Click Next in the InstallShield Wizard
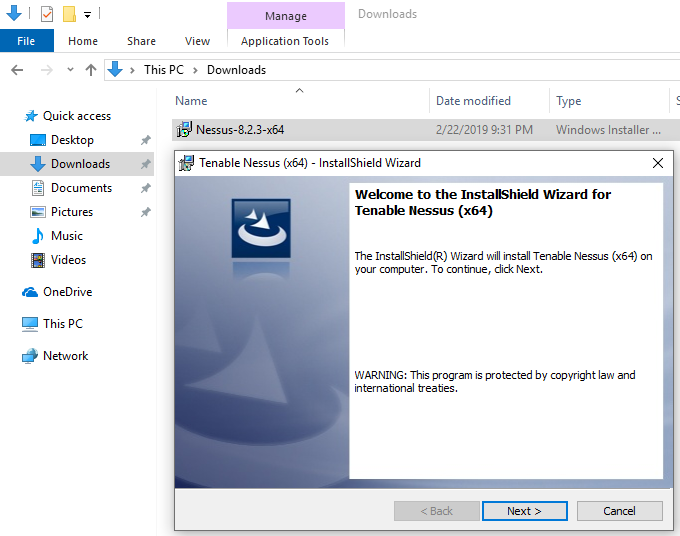This screenshot has height=536, width=680. [x=525, y=511]
